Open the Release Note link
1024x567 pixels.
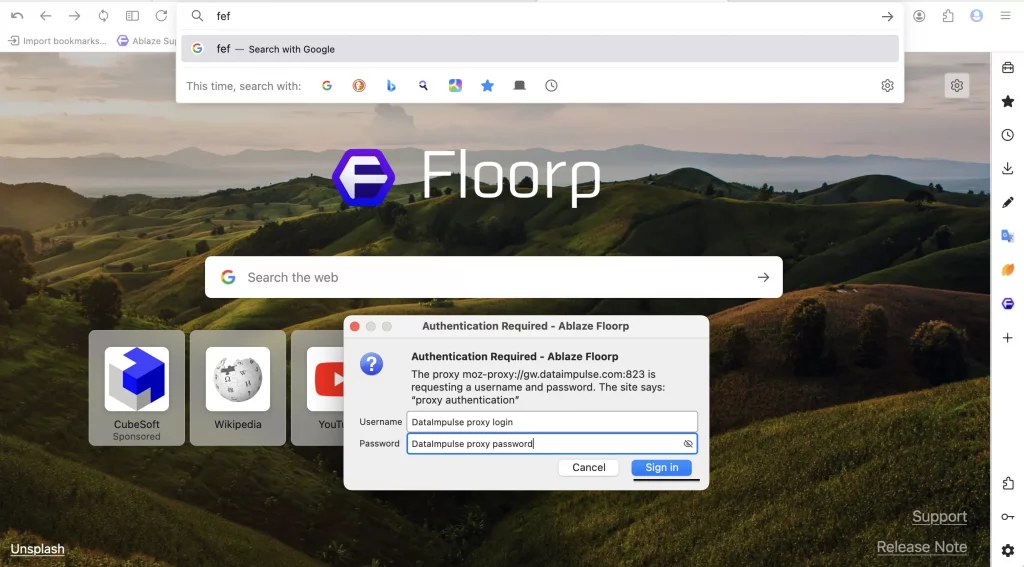[x=921, y=547]
